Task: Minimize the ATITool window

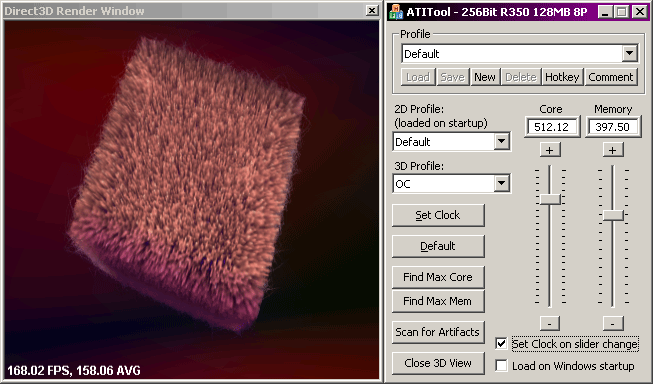Action: [x=606, y=12]
